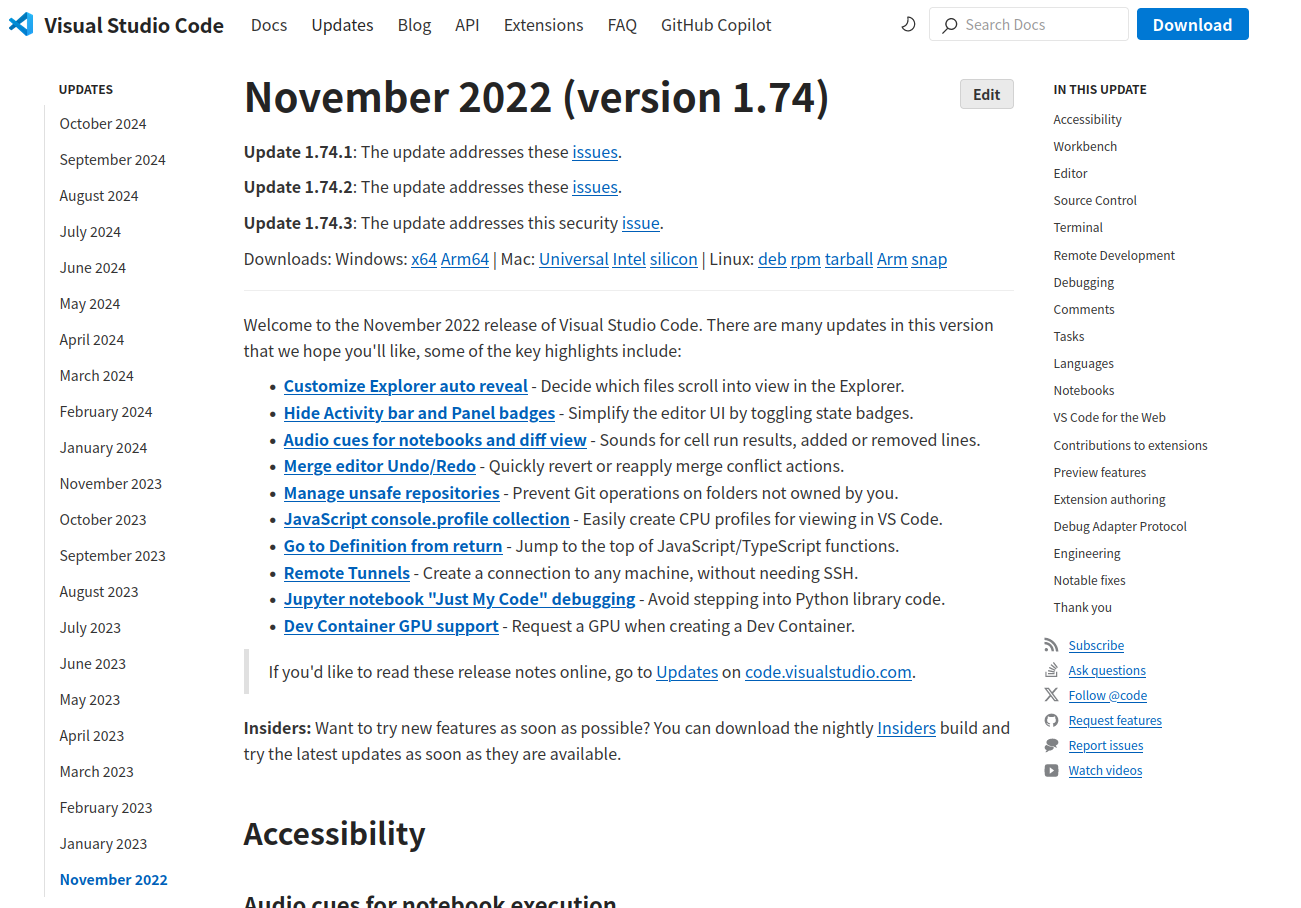
Task: Open the Subscribe link
Action: click(x=1096, y=645)
